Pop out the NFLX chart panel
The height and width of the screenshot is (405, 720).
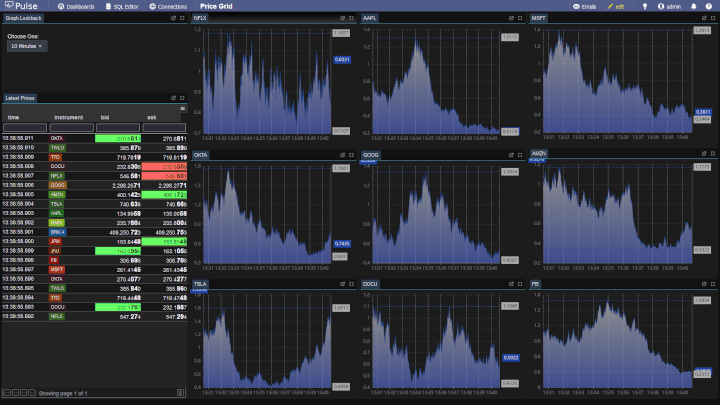click(x=341, y=18)
